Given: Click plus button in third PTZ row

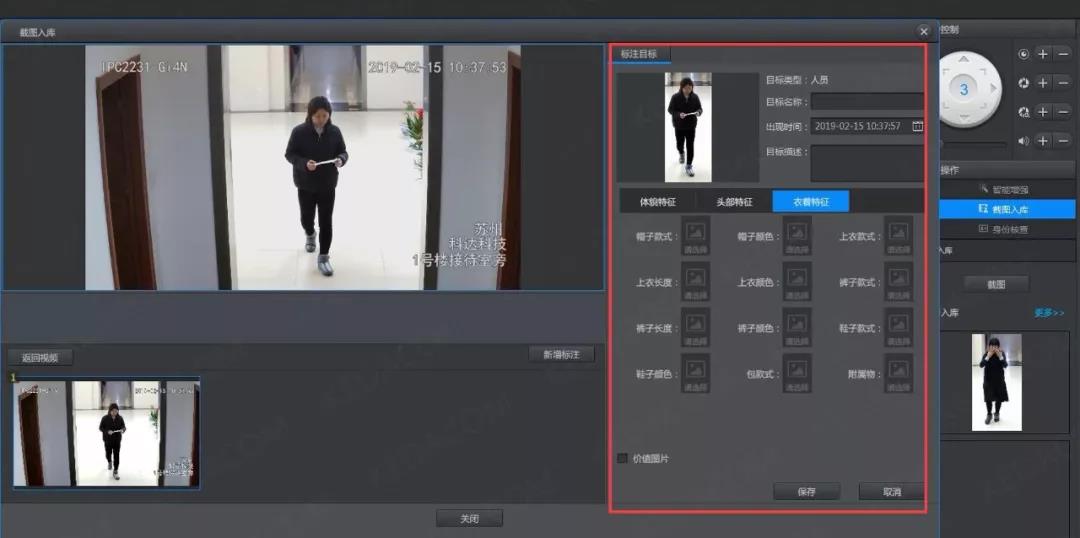Looking at the screenshot, I should (x=1043, y=112).
